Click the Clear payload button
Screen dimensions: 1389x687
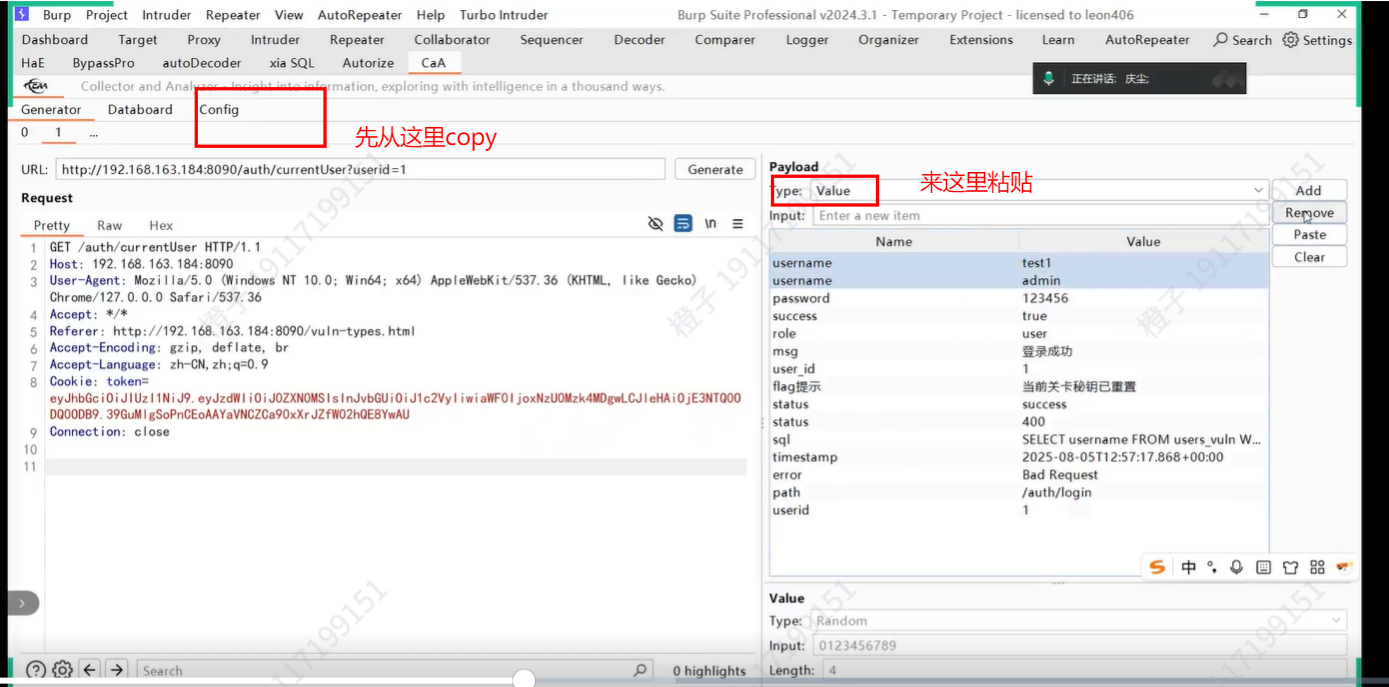coord(1309,256)
